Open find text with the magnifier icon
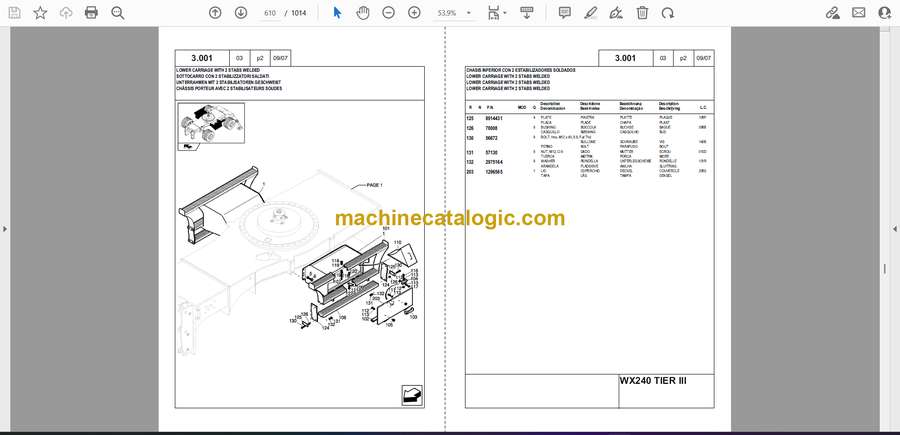This screenshot has height=435, width=900. (x=118, y=13)
